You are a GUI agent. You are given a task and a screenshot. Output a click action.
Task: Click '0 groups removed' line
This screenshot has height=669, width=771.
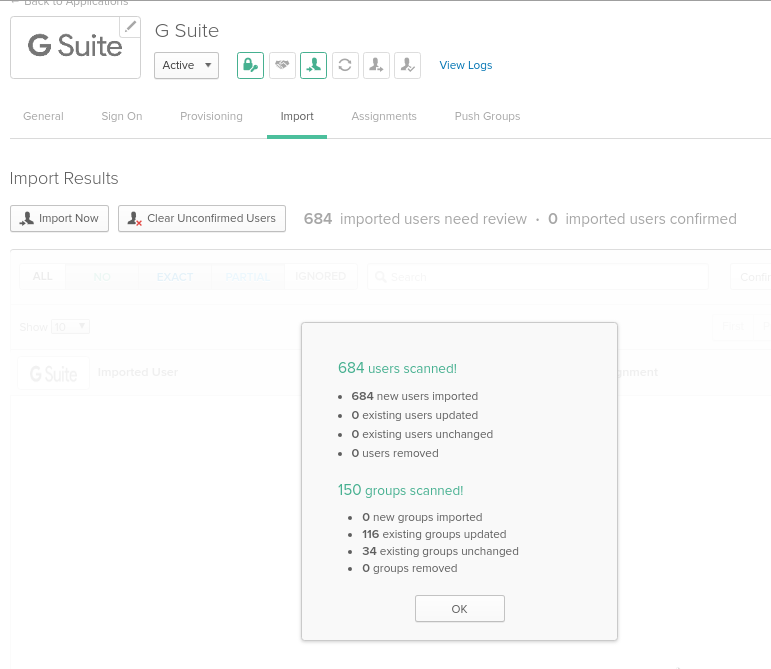pos(410,568)
